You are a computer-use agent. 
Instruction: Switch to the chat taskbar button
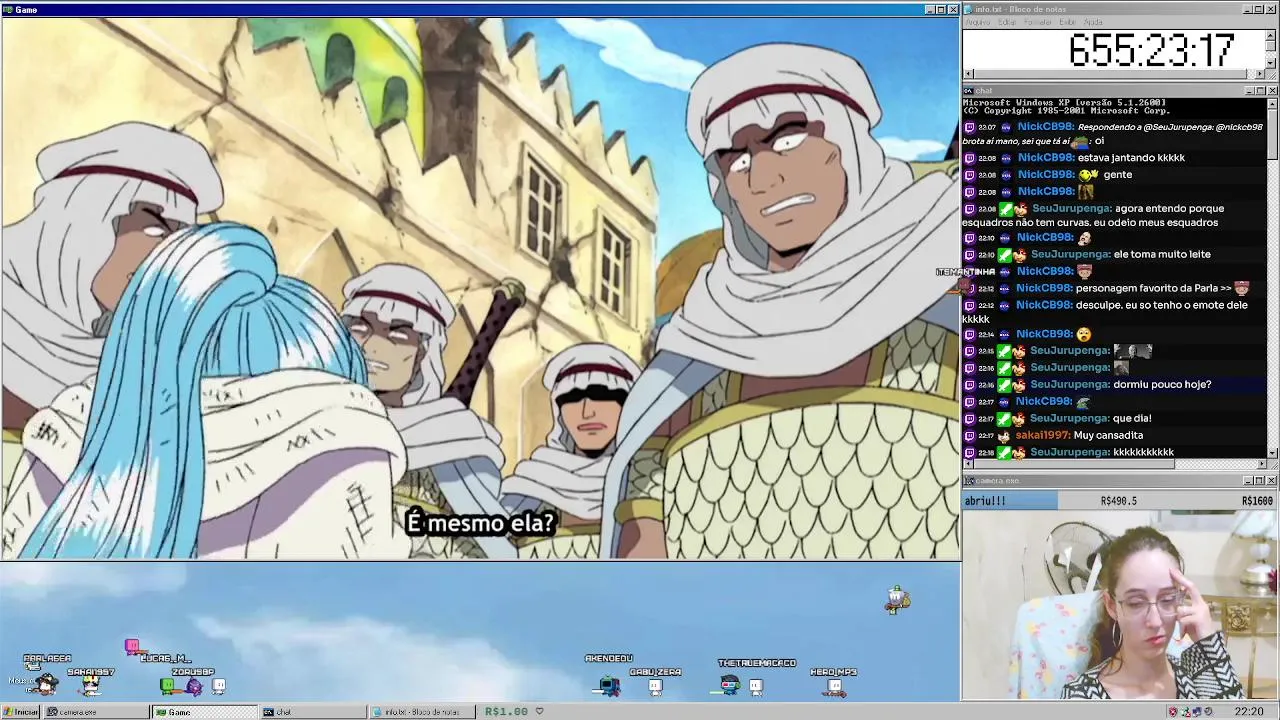(x=312, y=712)
